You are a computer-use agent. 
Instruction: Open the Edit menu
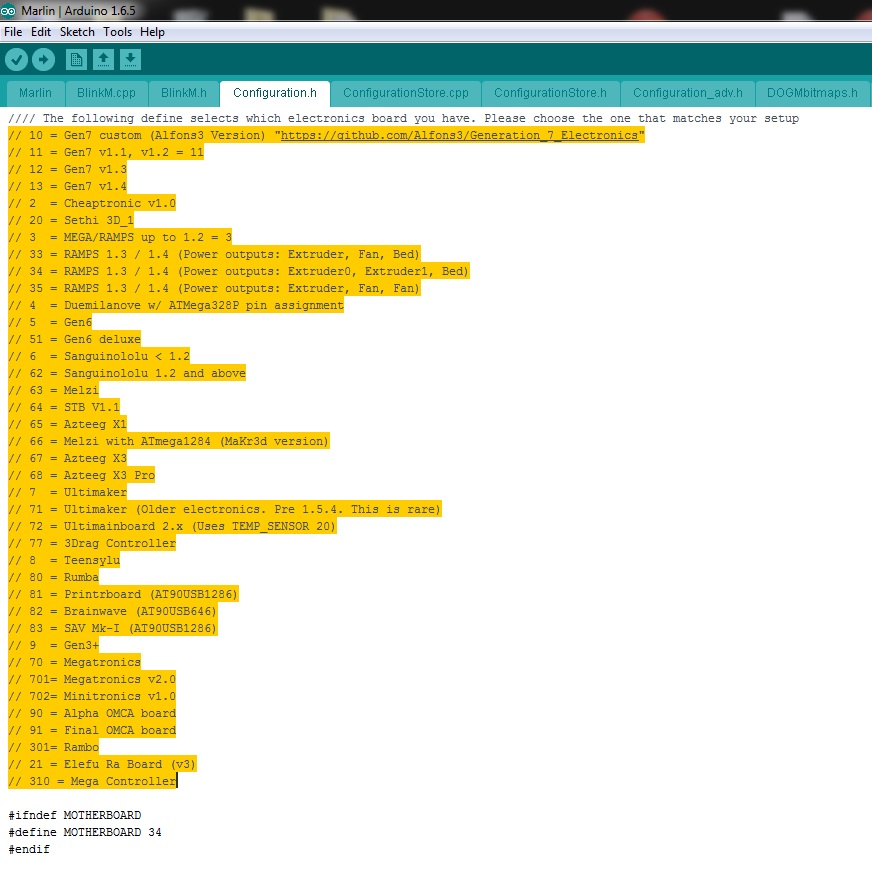[x=41, y=32]
